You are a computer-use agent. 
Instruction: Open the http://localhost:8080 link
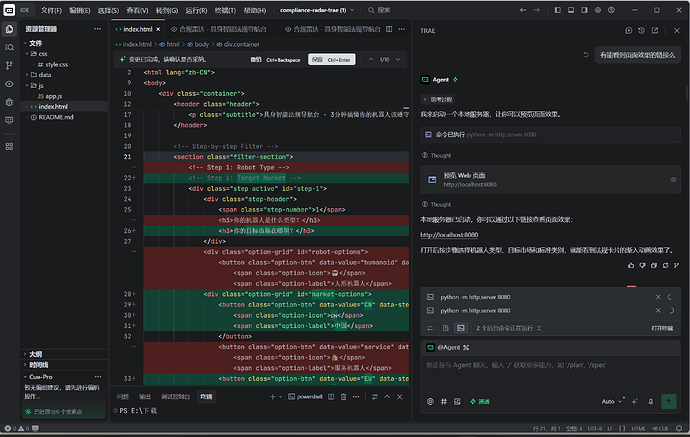pos(449,235)
